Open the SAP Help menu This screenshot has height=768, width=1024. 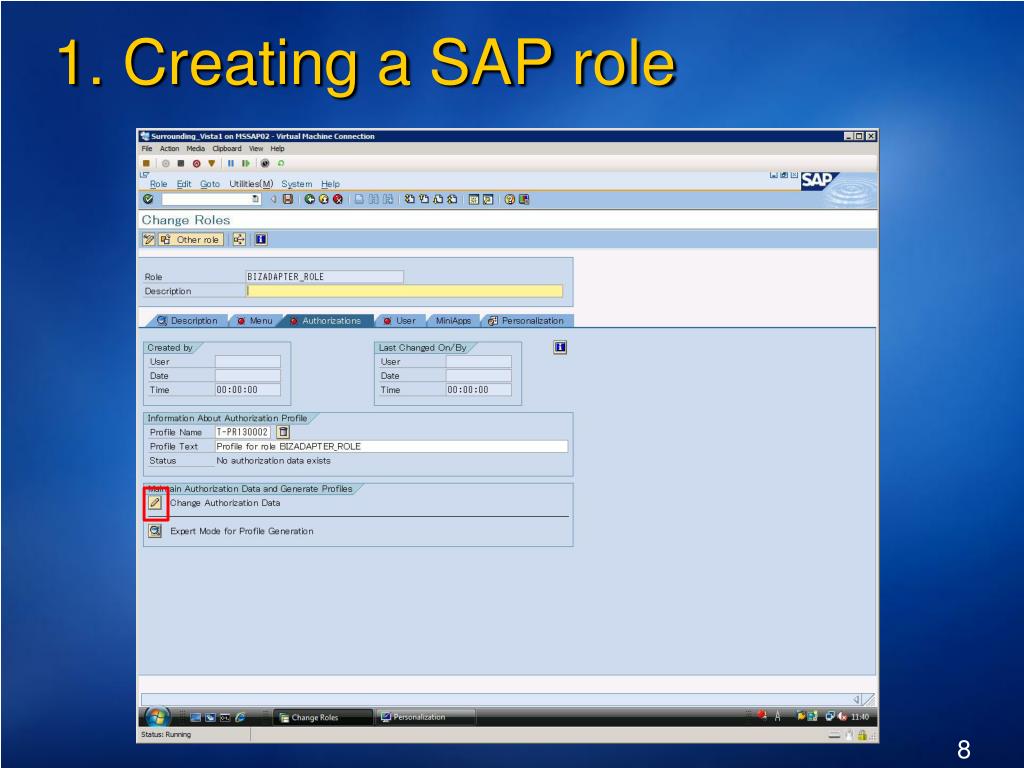(x=330, y=184)
